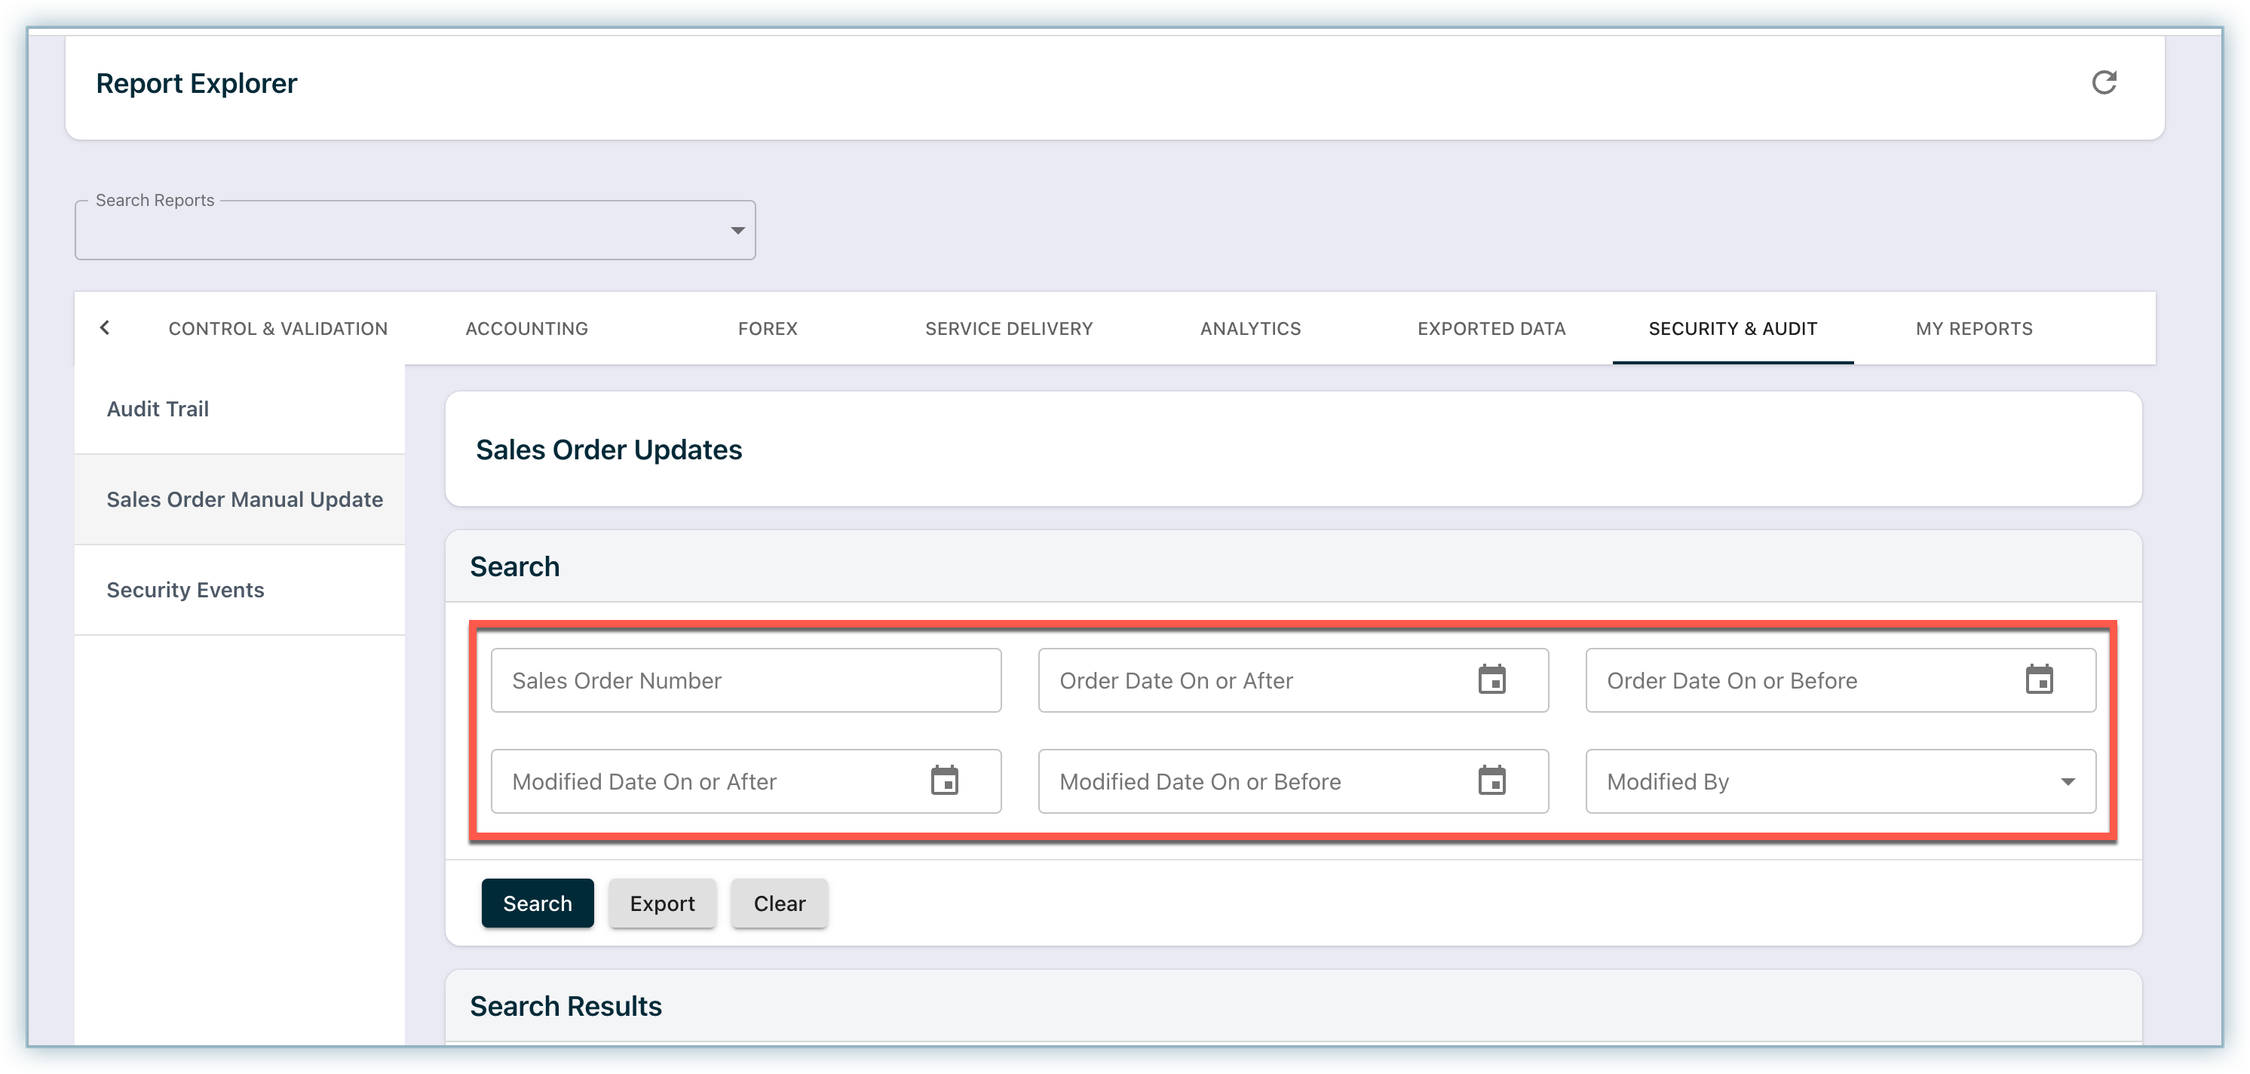The height and width of the screenshot is (1074, 2250).
Task: Open calendar for Modified Date On or Before
Action: [1491, 781]
